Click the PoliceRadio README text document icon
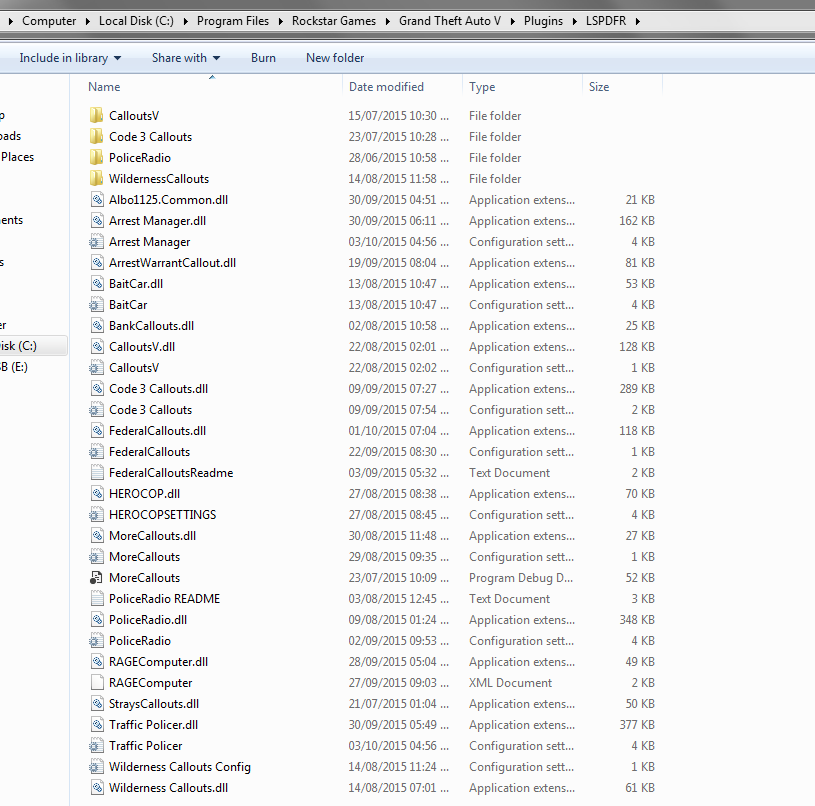The image size is (815, 806). [97, 599]
